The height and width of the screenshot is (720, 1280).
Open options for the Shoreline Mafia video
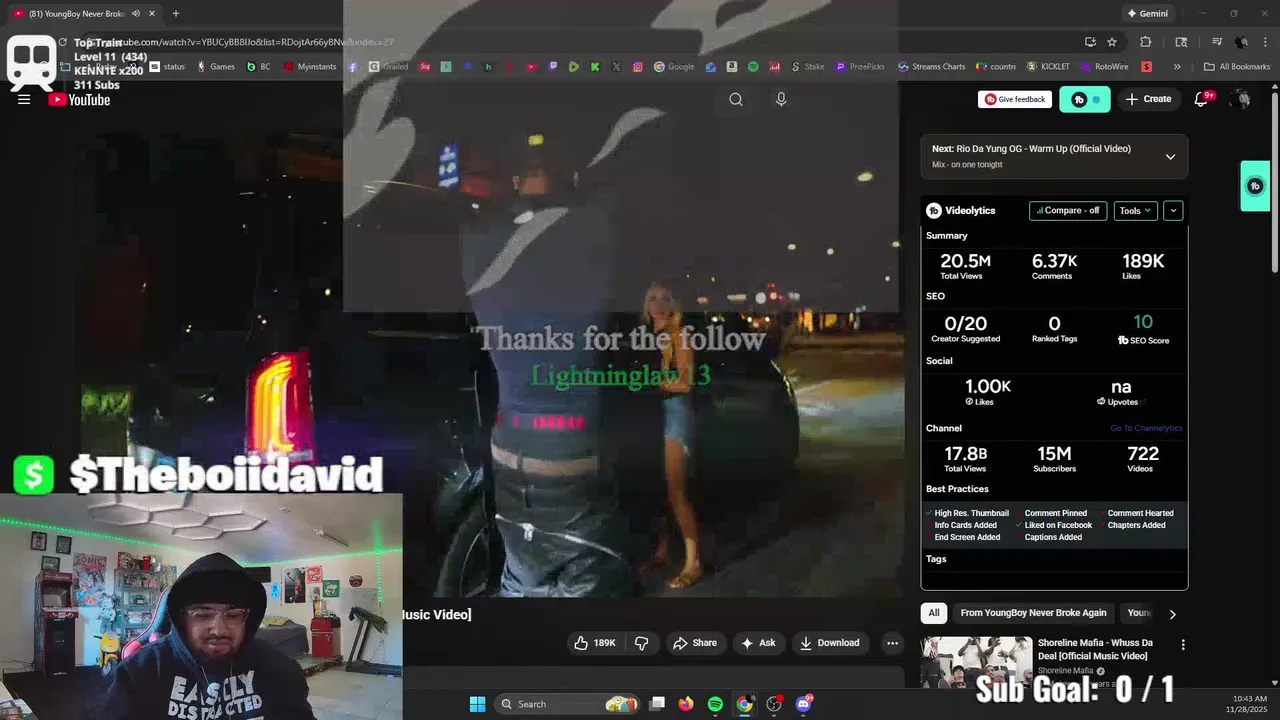pyautogui.click(x=1183, y=645)
